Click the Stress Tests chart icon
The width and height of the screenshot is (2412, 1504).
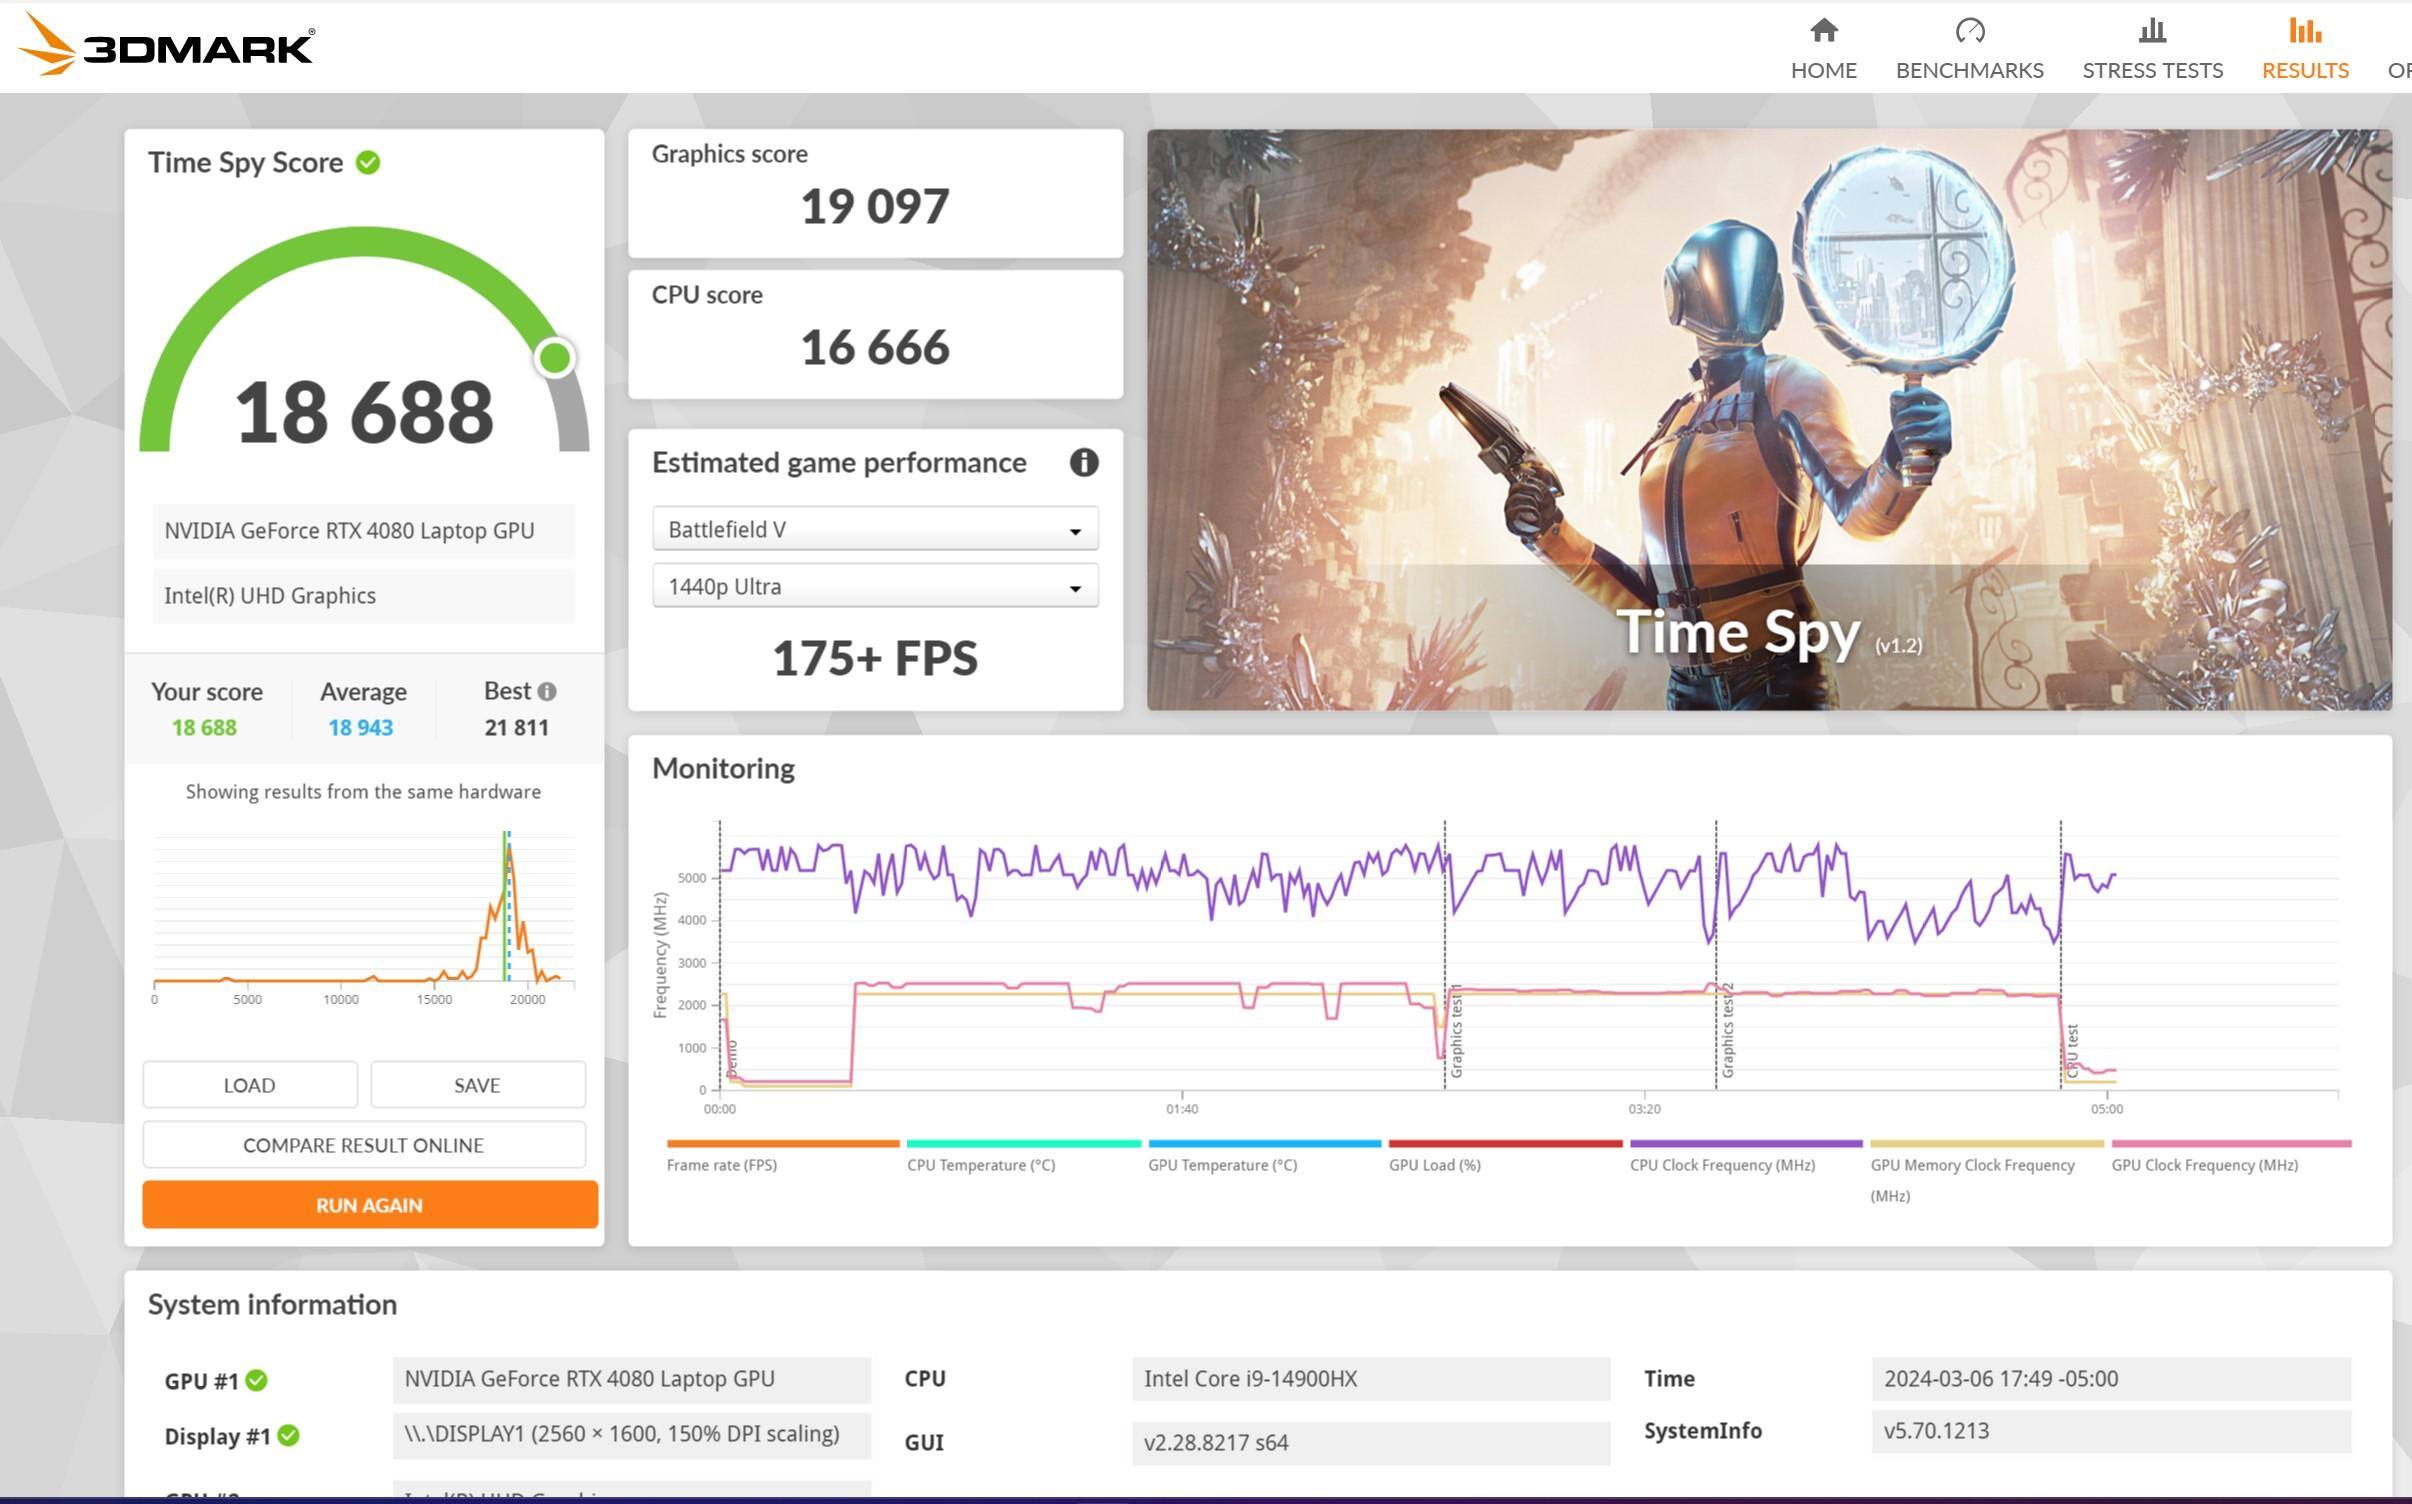2152,31
